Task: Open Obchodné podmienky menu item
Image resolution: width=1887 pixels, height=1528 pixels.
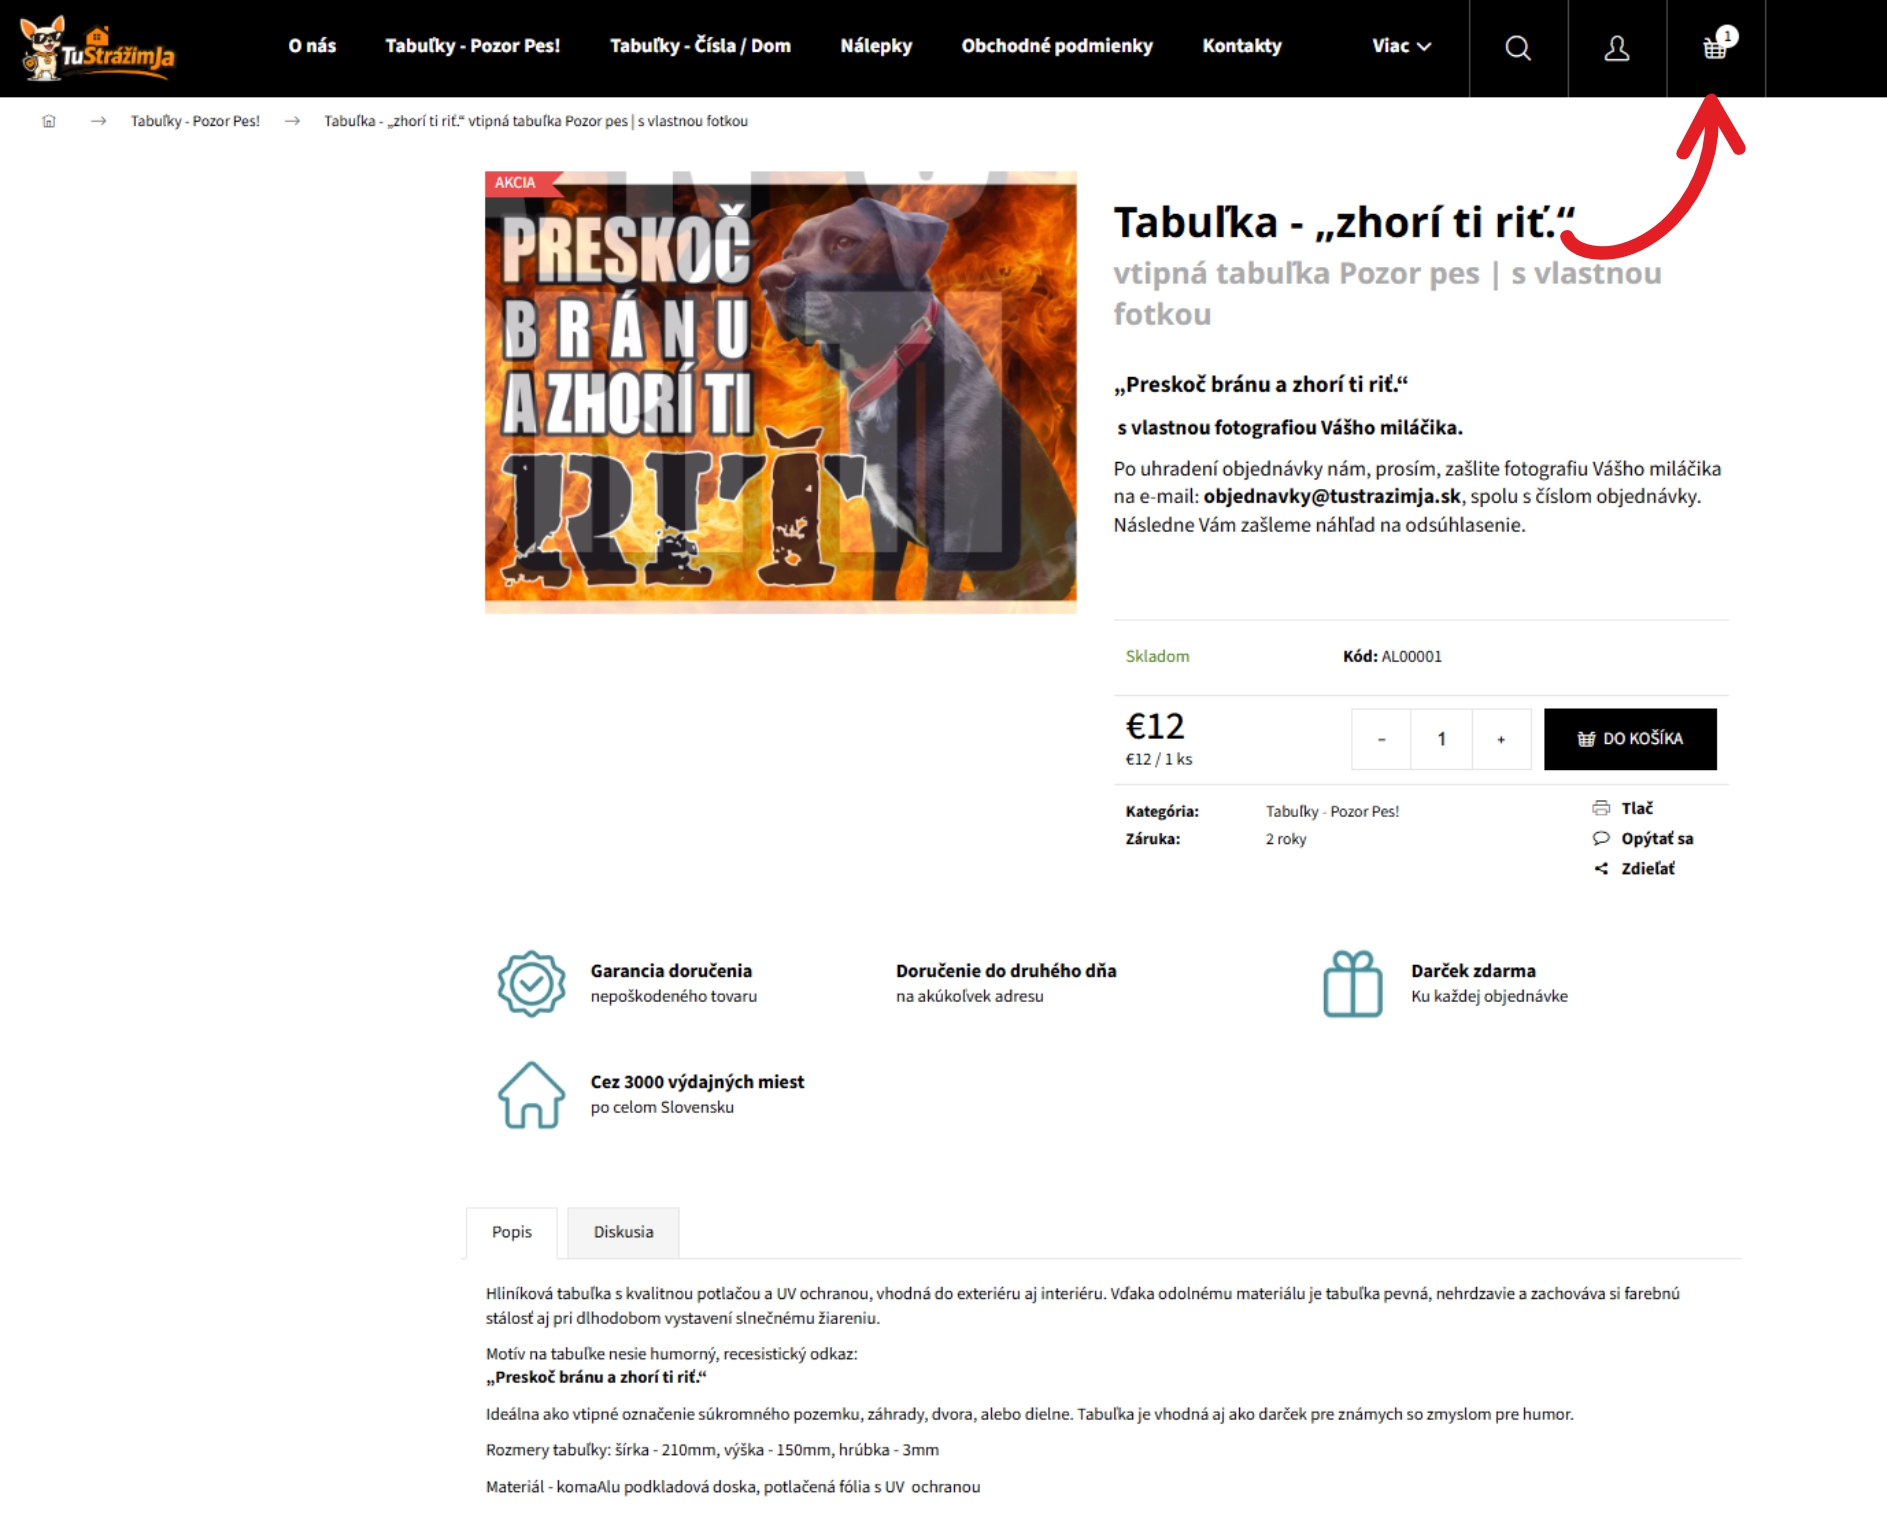Action: (1057, 46)
